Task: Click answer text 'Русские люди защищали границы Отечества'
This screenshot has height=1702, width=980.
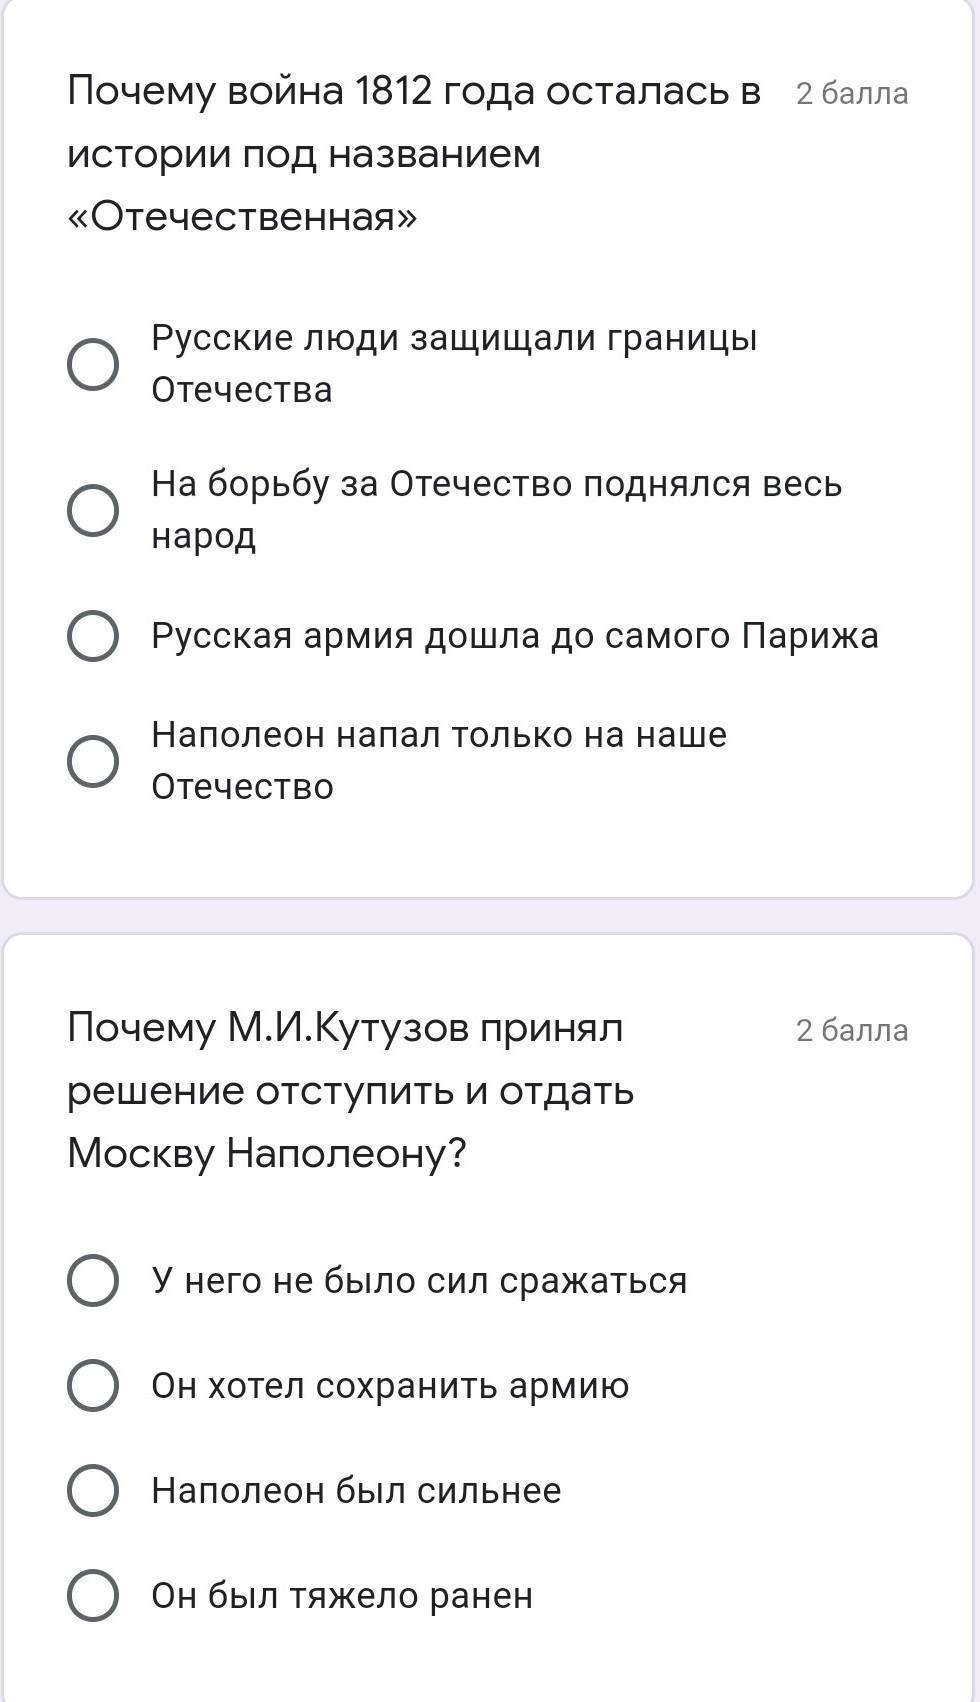Action: tap(454, 364)
